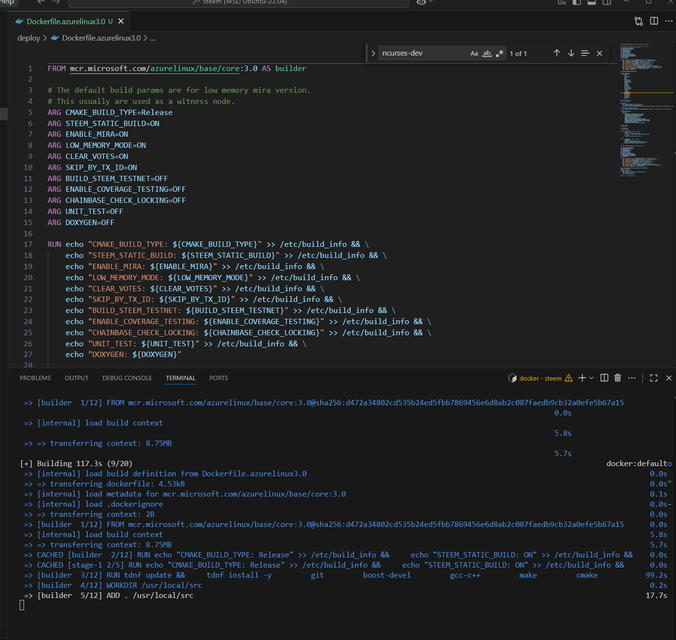Click Dockerfile.azurelinux3.0 in the breadcrumb
The height and width of the screenshot is (640, 676).
click(x=101, y=38)
